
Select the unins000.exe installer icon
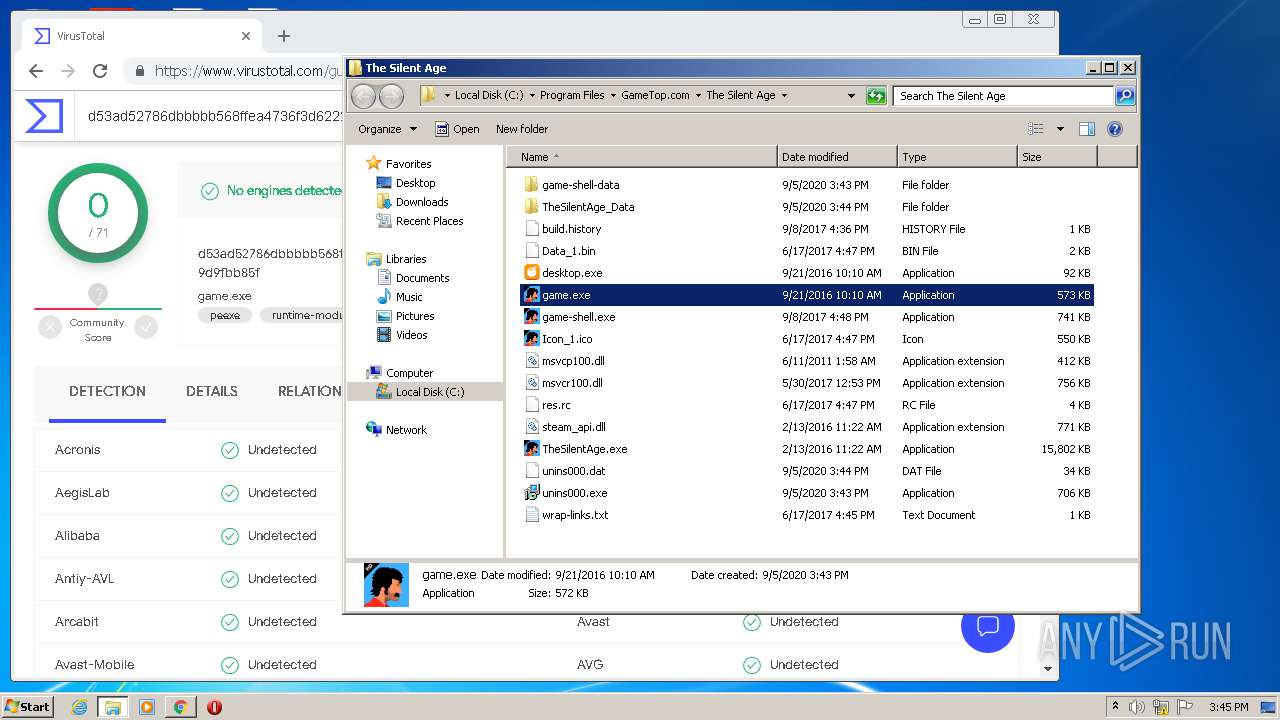532,493
